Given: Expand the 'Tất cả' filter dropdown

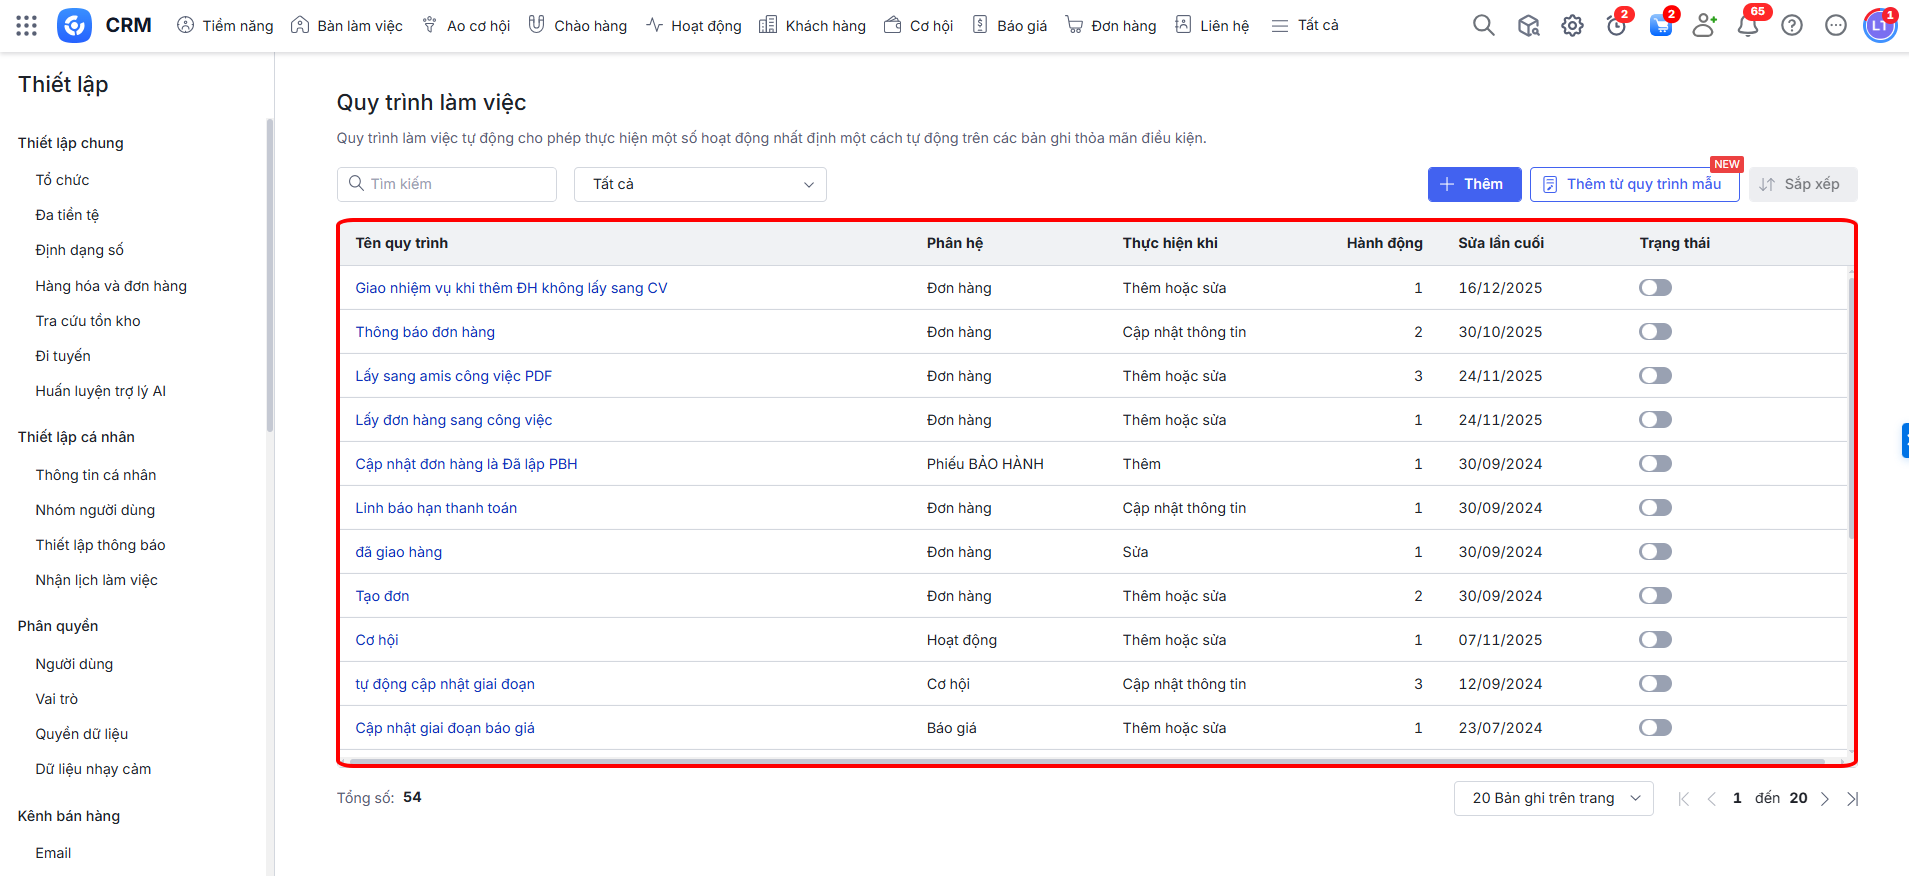Looking at the screenshot, I should pyautogui.click(x=700, y=184).
